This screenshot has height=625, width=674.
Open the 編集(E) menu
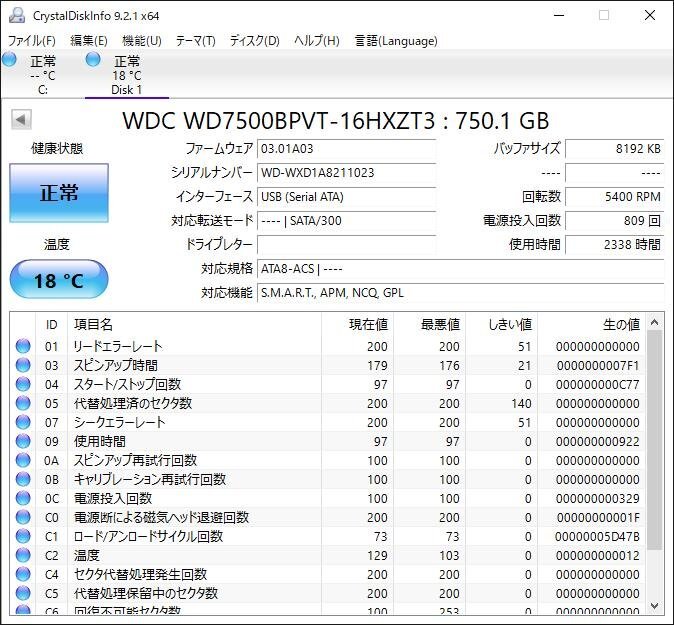[89, 41]
